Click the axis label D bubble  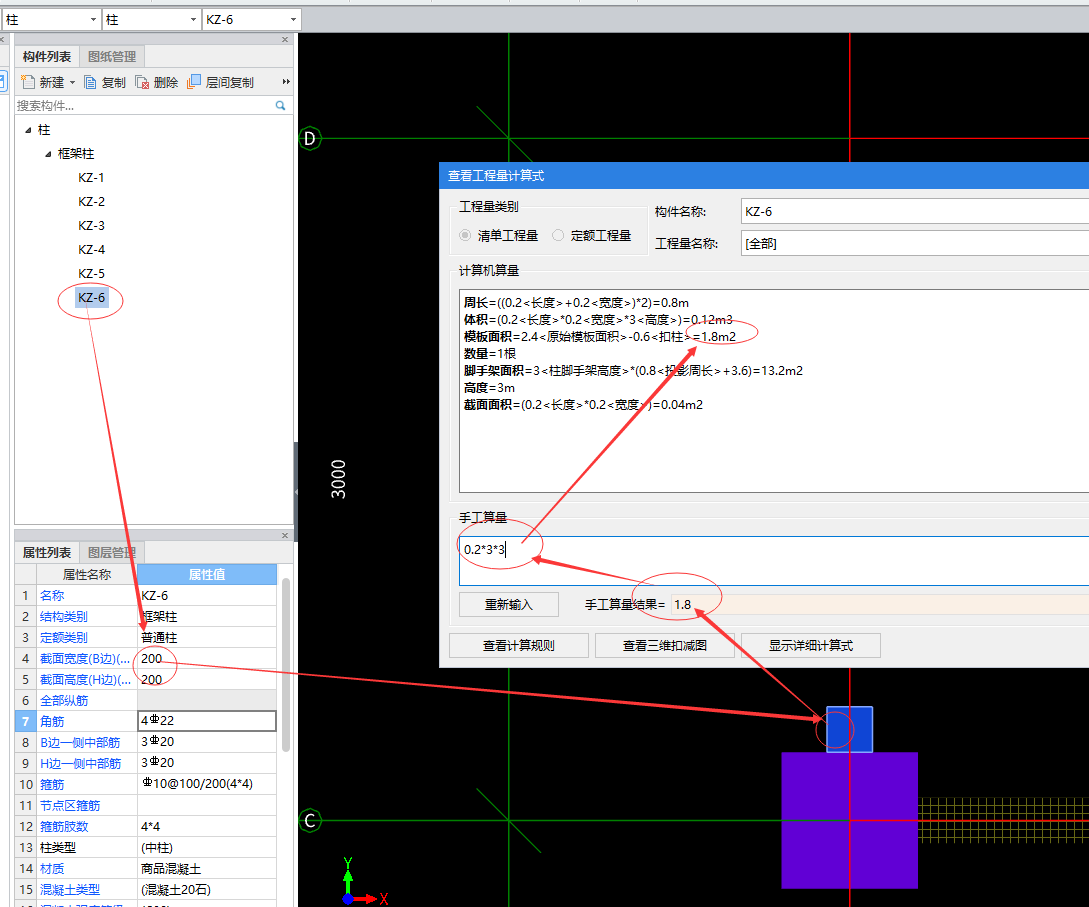pos(310,138)
